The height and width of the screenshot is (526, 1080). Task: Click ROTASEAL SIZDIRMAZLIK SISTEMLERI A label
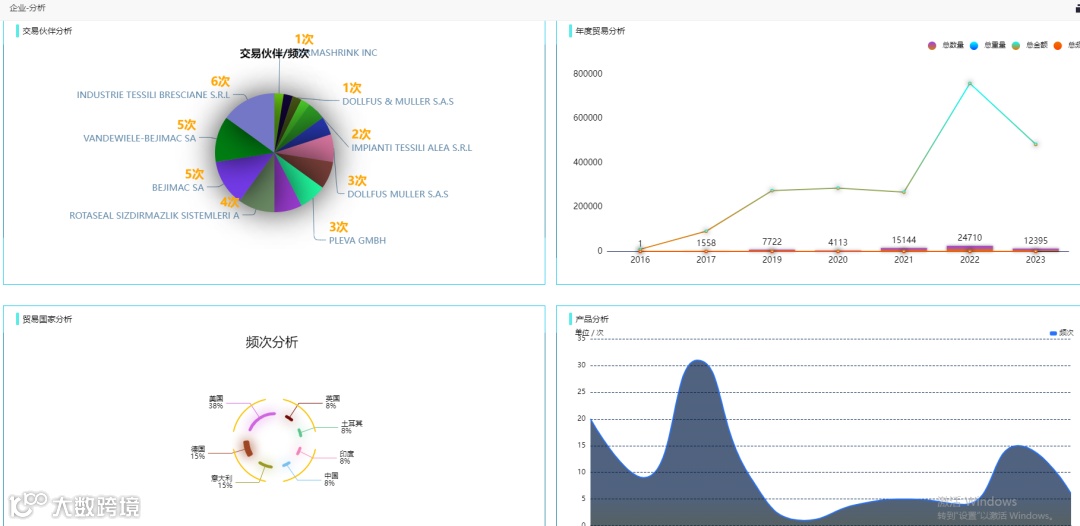154,215
